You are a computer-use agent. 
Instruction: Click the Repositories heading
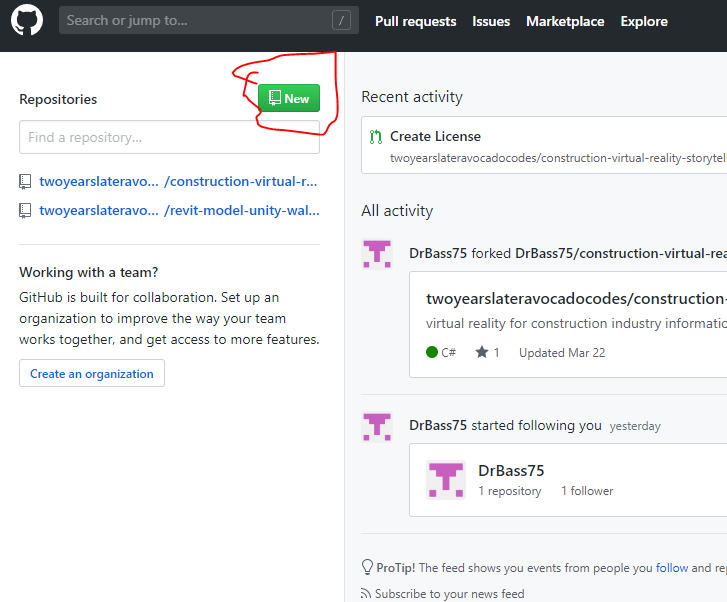pos(58,99)
